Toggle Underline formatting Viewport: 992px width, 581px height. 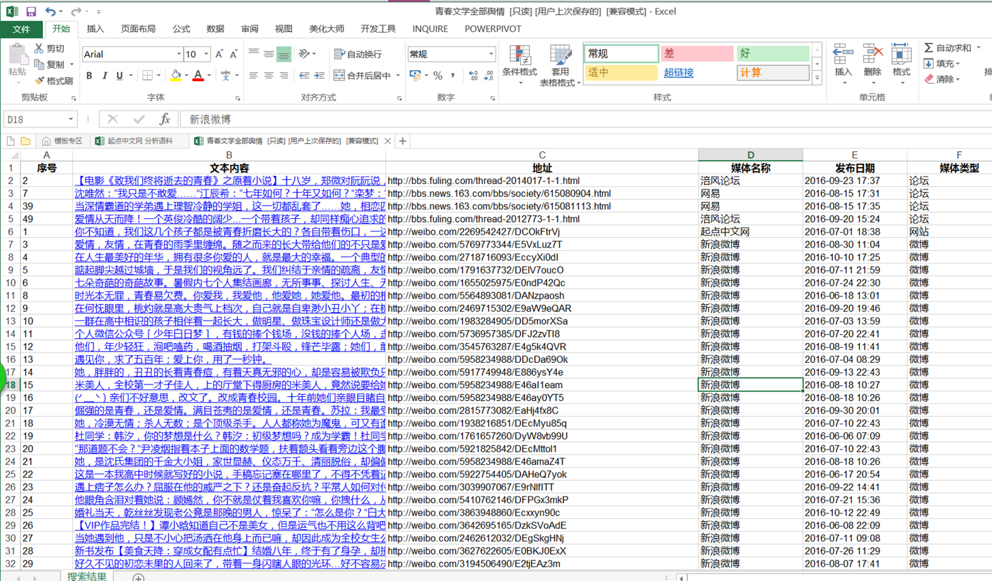(120, 75)
